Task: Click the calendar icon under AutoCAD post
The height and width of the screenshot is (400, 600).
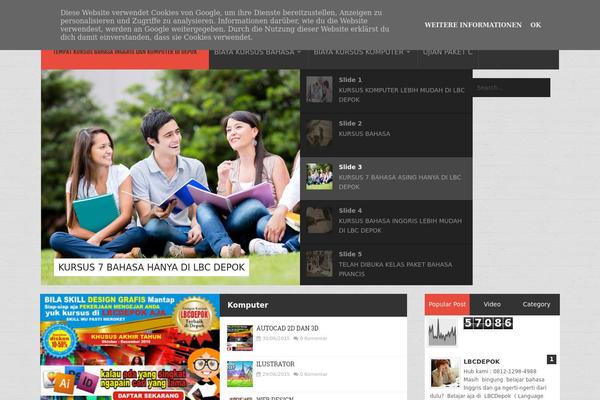Action: [258, 339]
